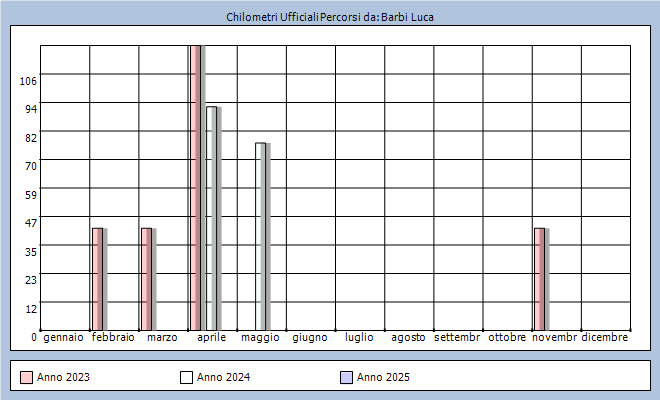Click the 106 y-axis value label

pyautogui.click(x=30, y=80)
